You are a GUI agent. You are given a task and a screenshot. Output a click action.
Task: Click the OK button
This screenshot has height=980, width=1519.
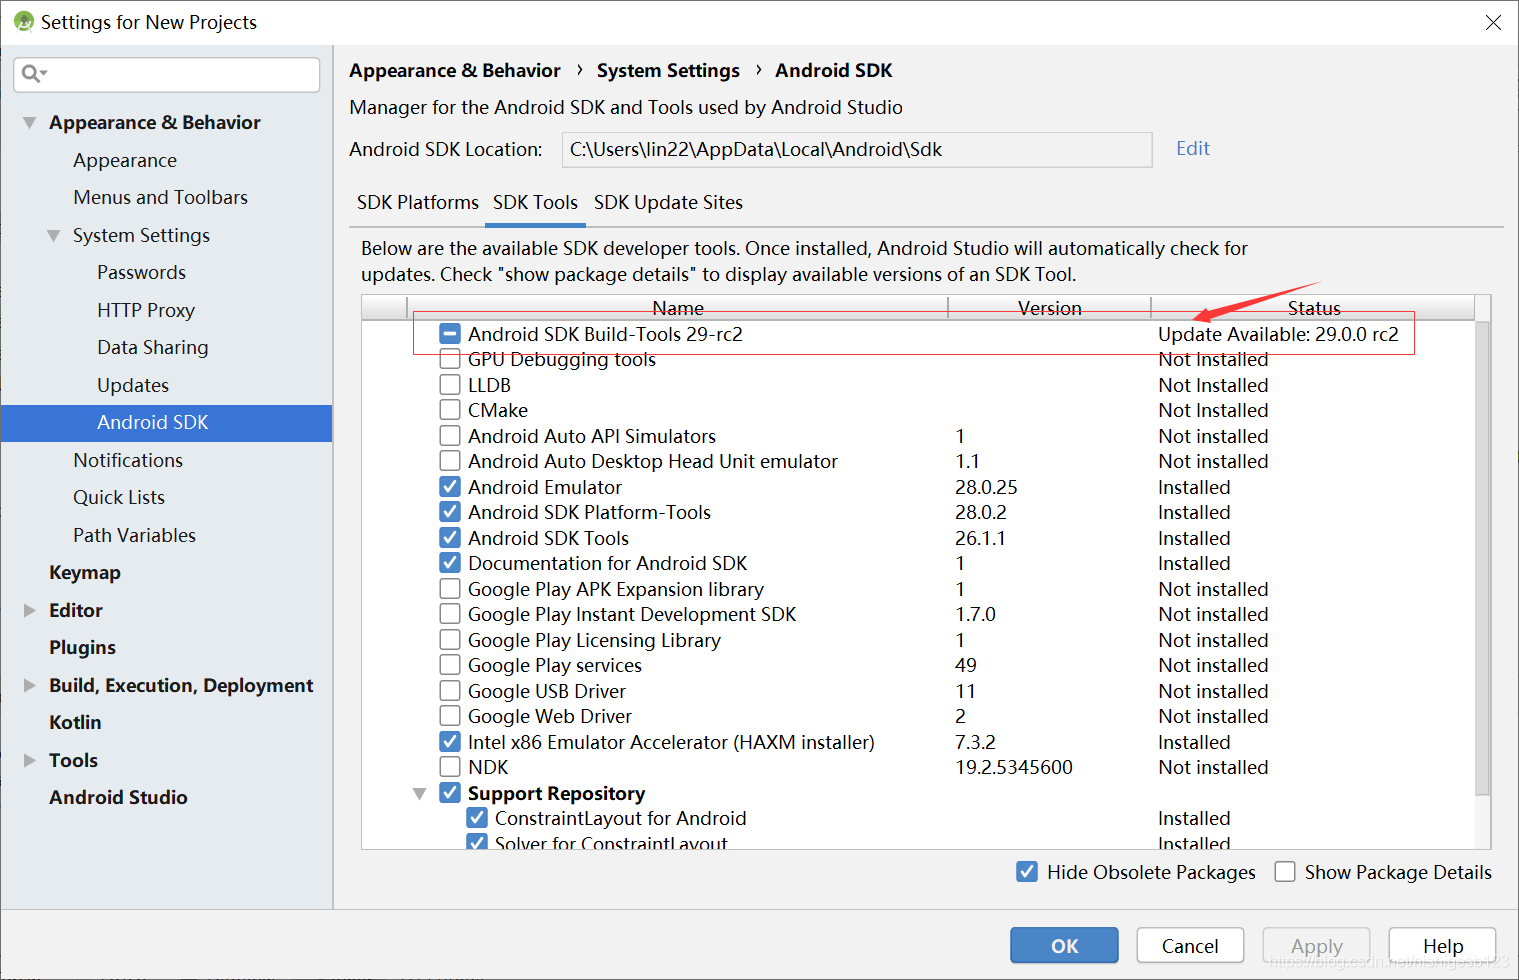pos(1064,946)
